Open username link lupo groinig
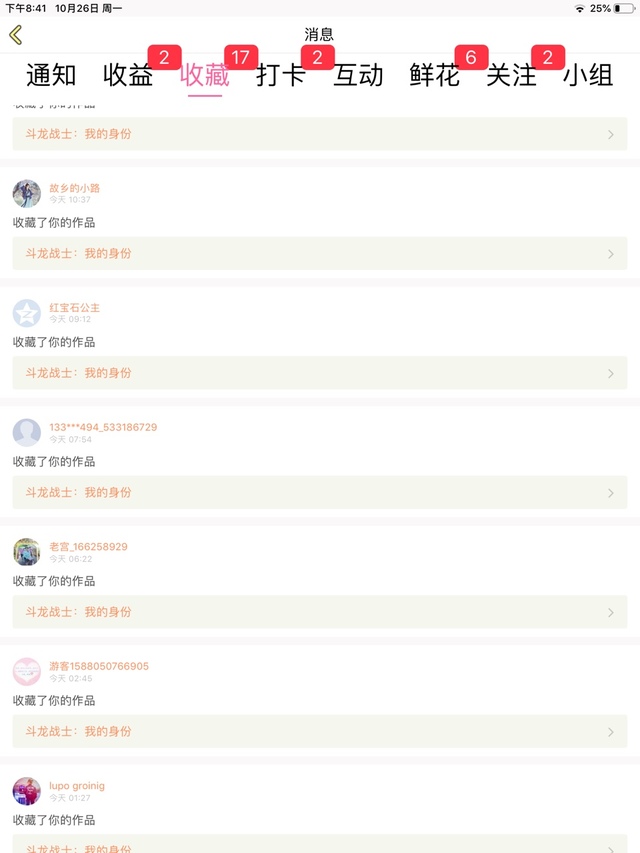 click(x=77, y=786)
